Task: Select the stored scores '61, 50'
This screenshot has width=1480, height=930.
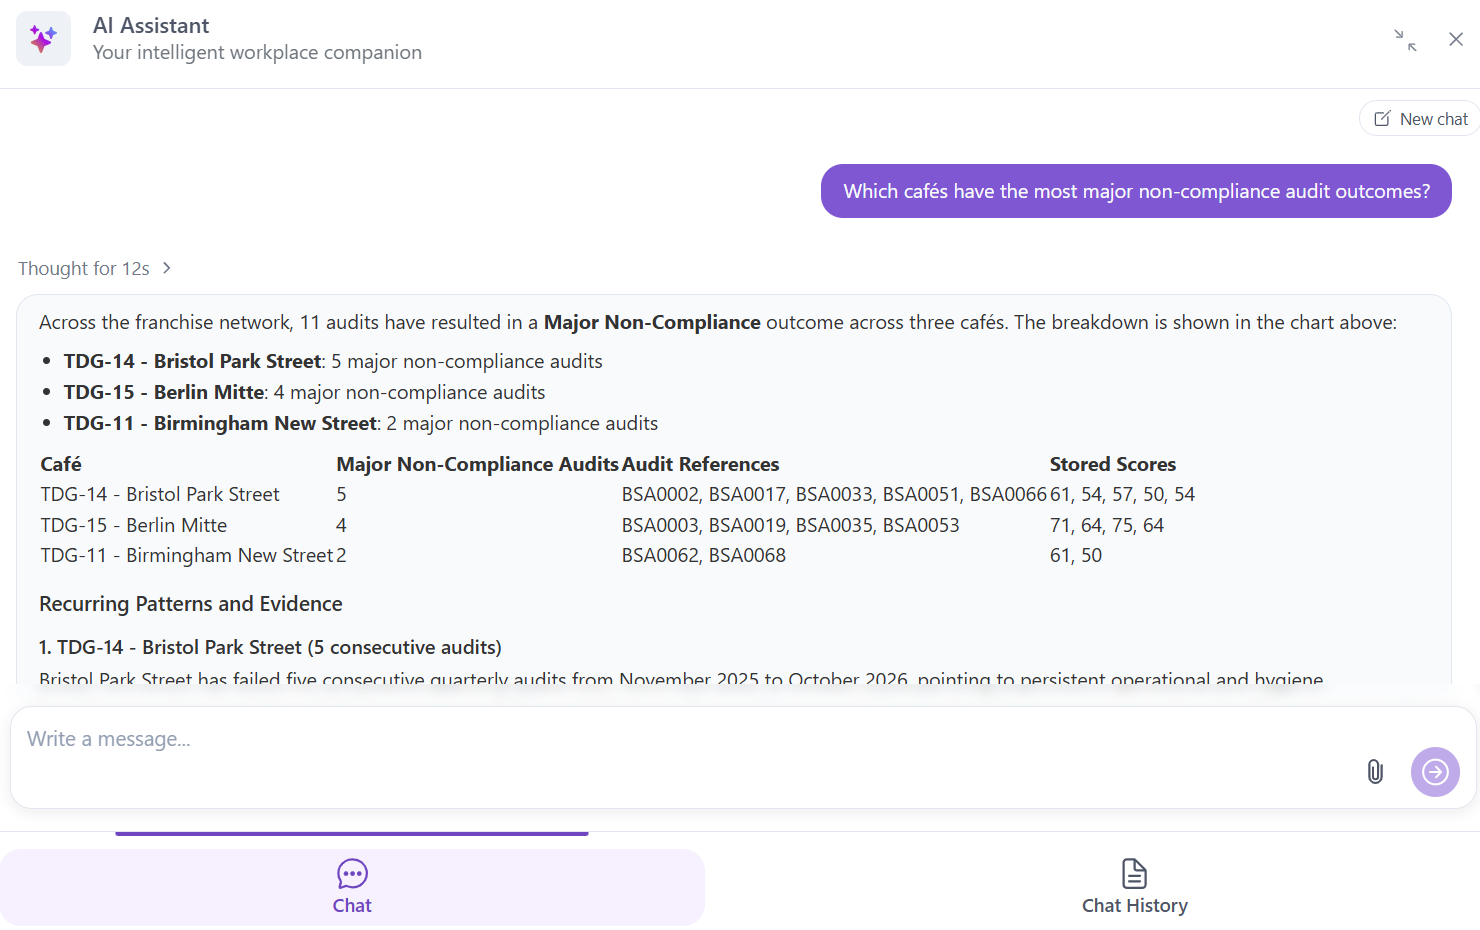Action: [1076, 555]
